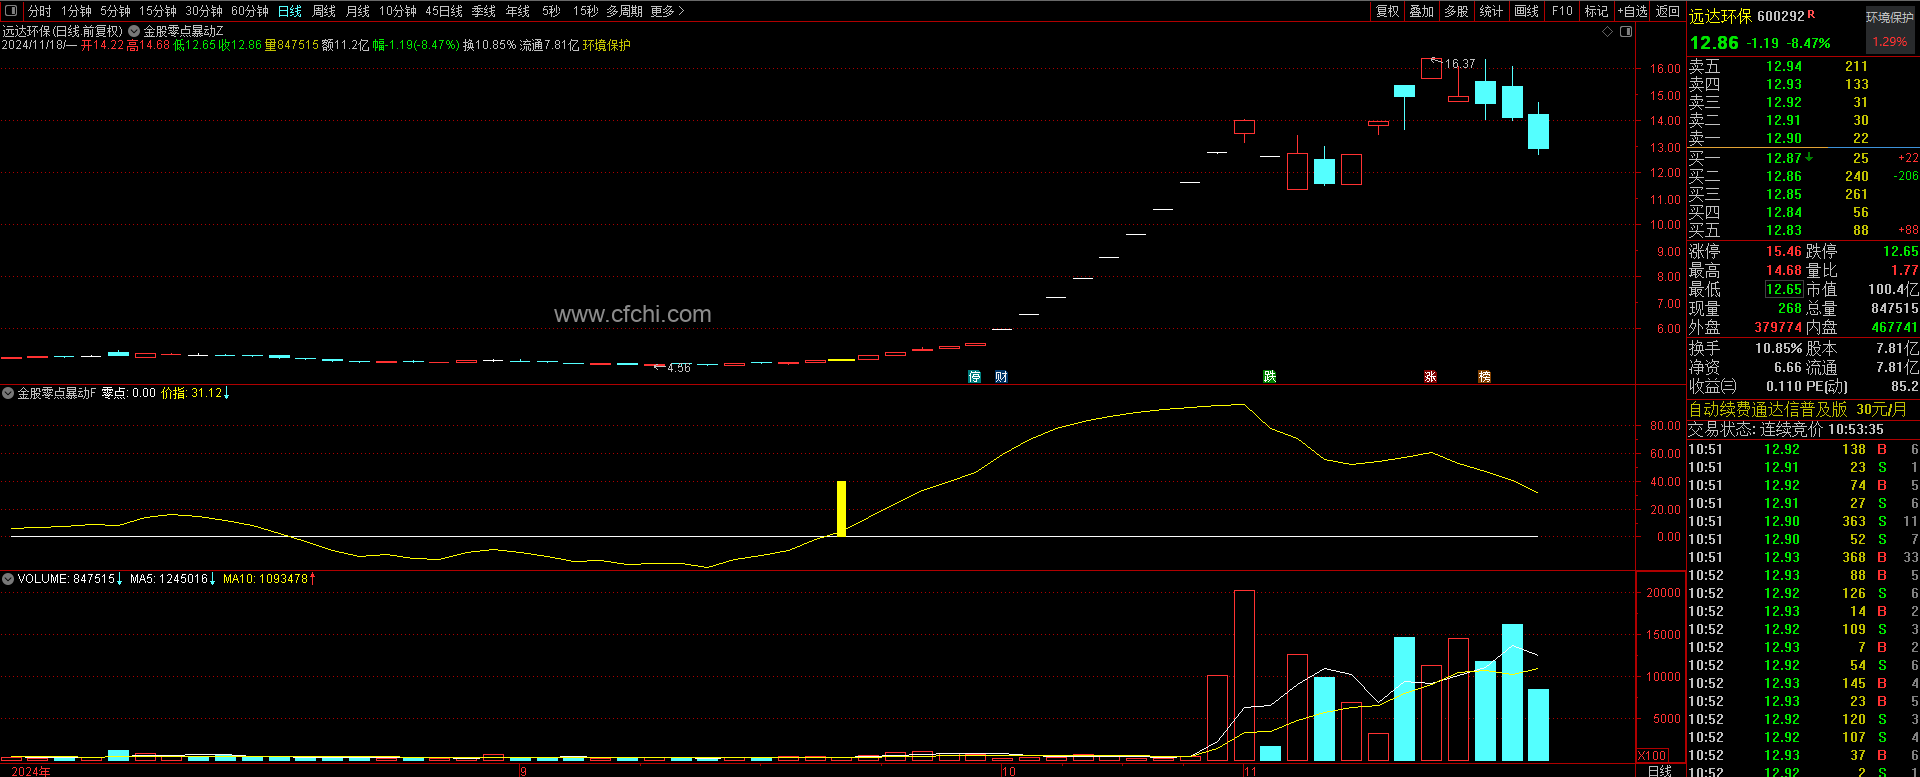Click the X100 volume scale label
The image size is (1920, 777).
[1653, 756]
